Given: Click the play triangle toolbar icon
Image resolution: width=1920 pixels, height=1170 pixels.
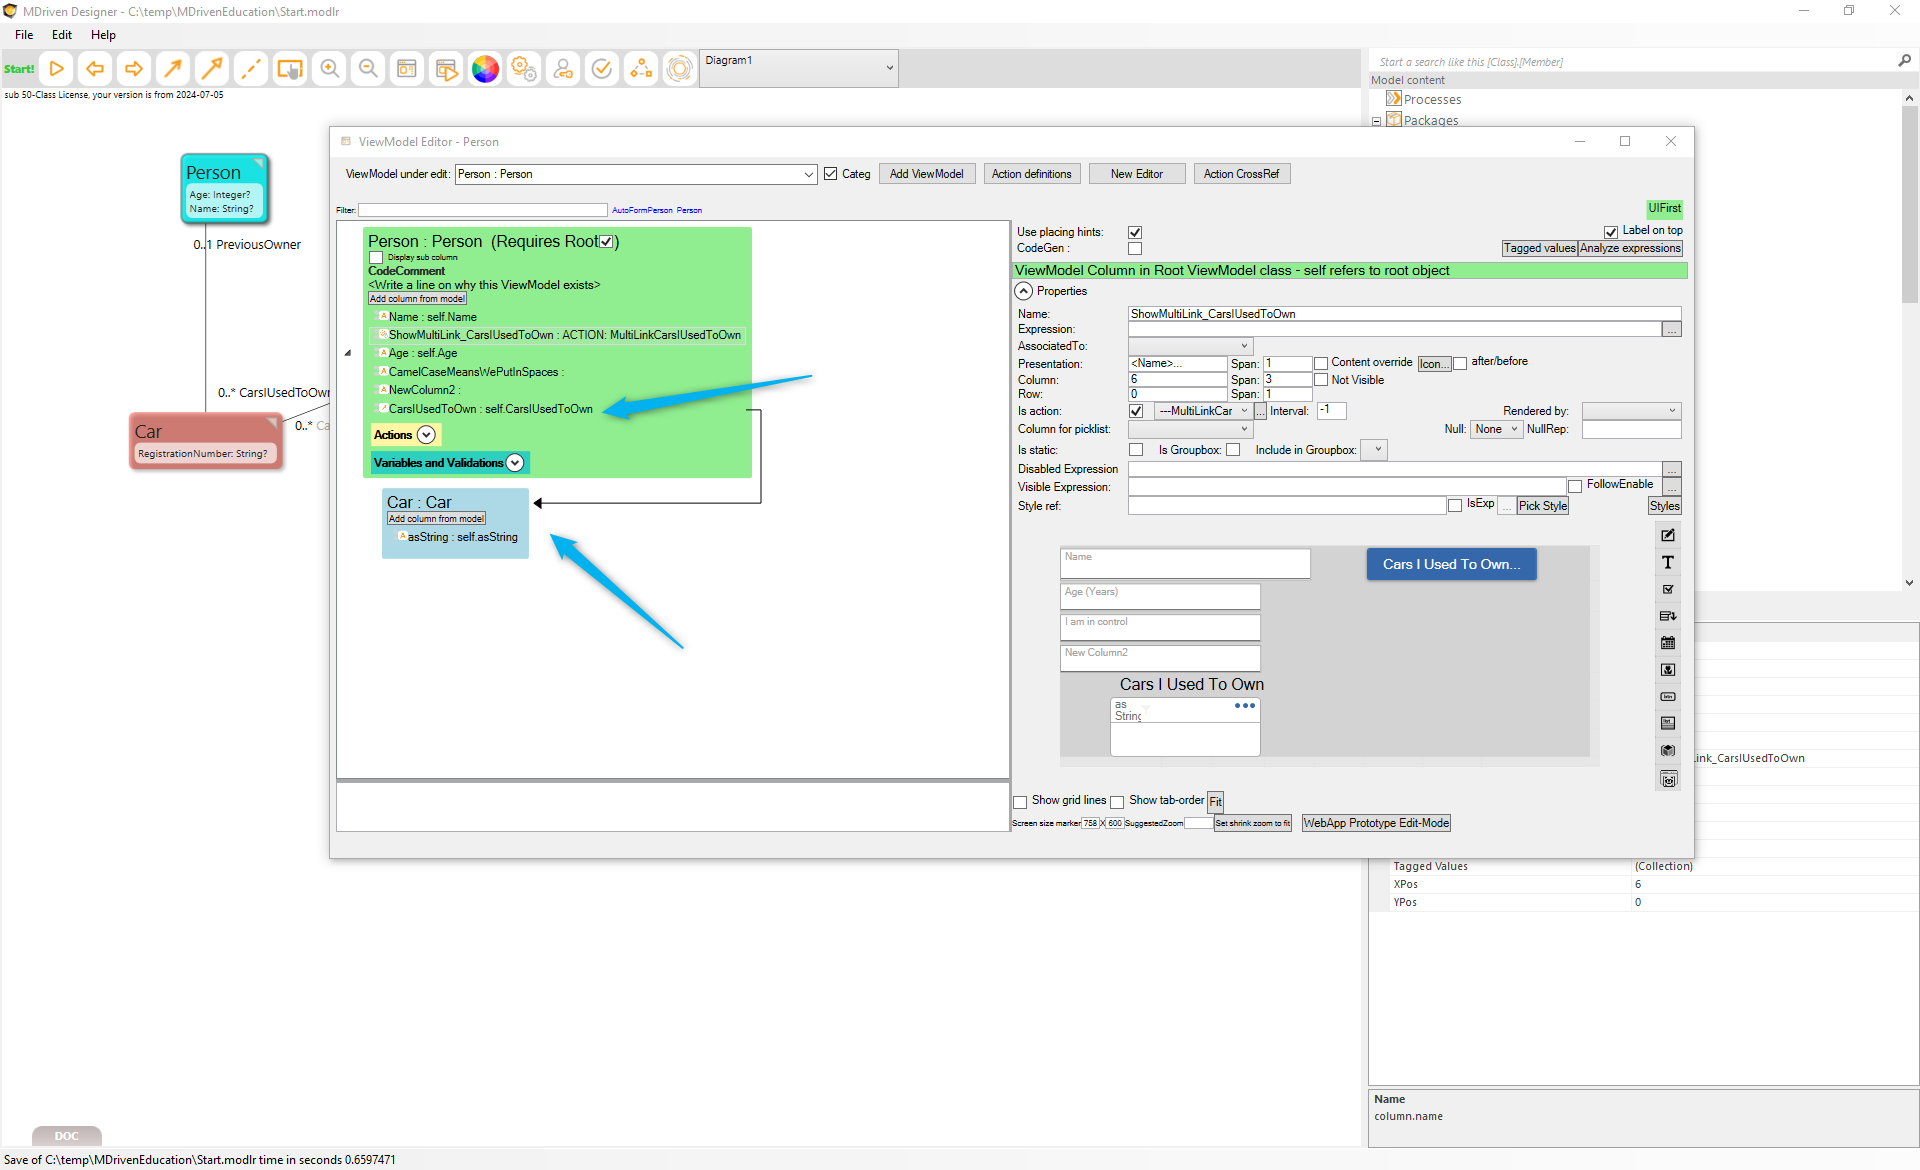Looking at the screenshot, I should (x=57, y=68).
